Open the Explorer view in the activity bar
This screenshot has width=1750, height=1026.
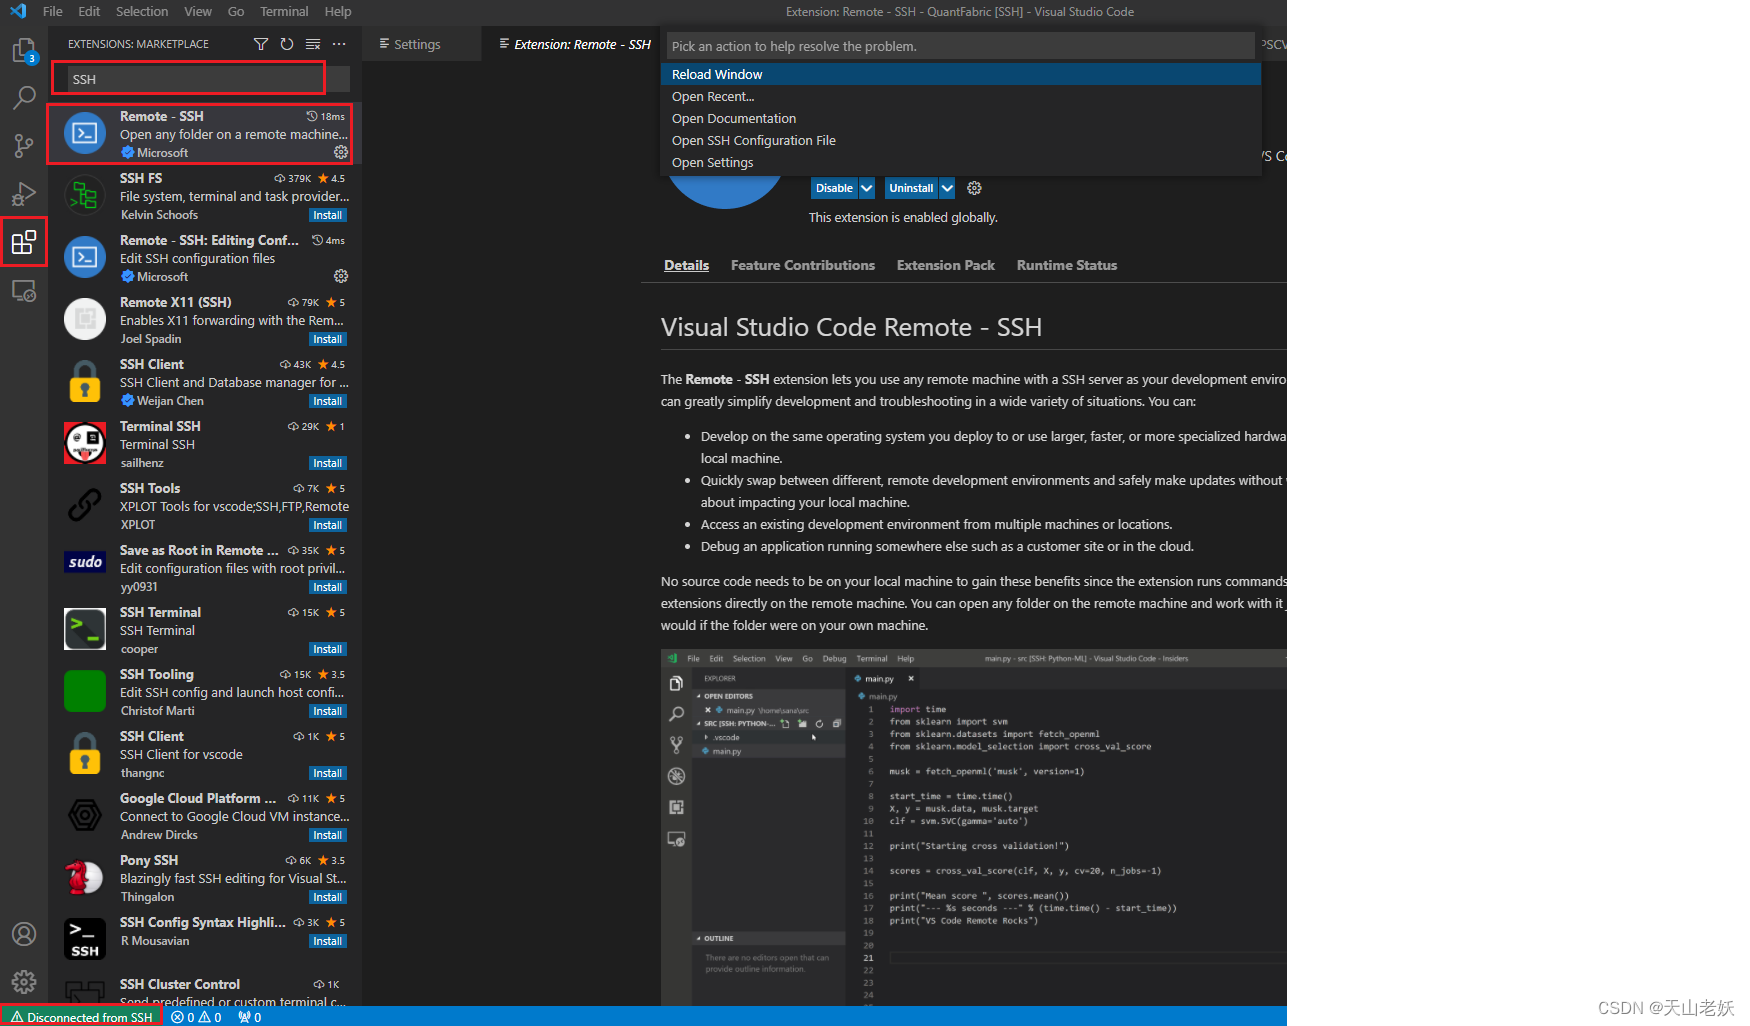[24, 50]
